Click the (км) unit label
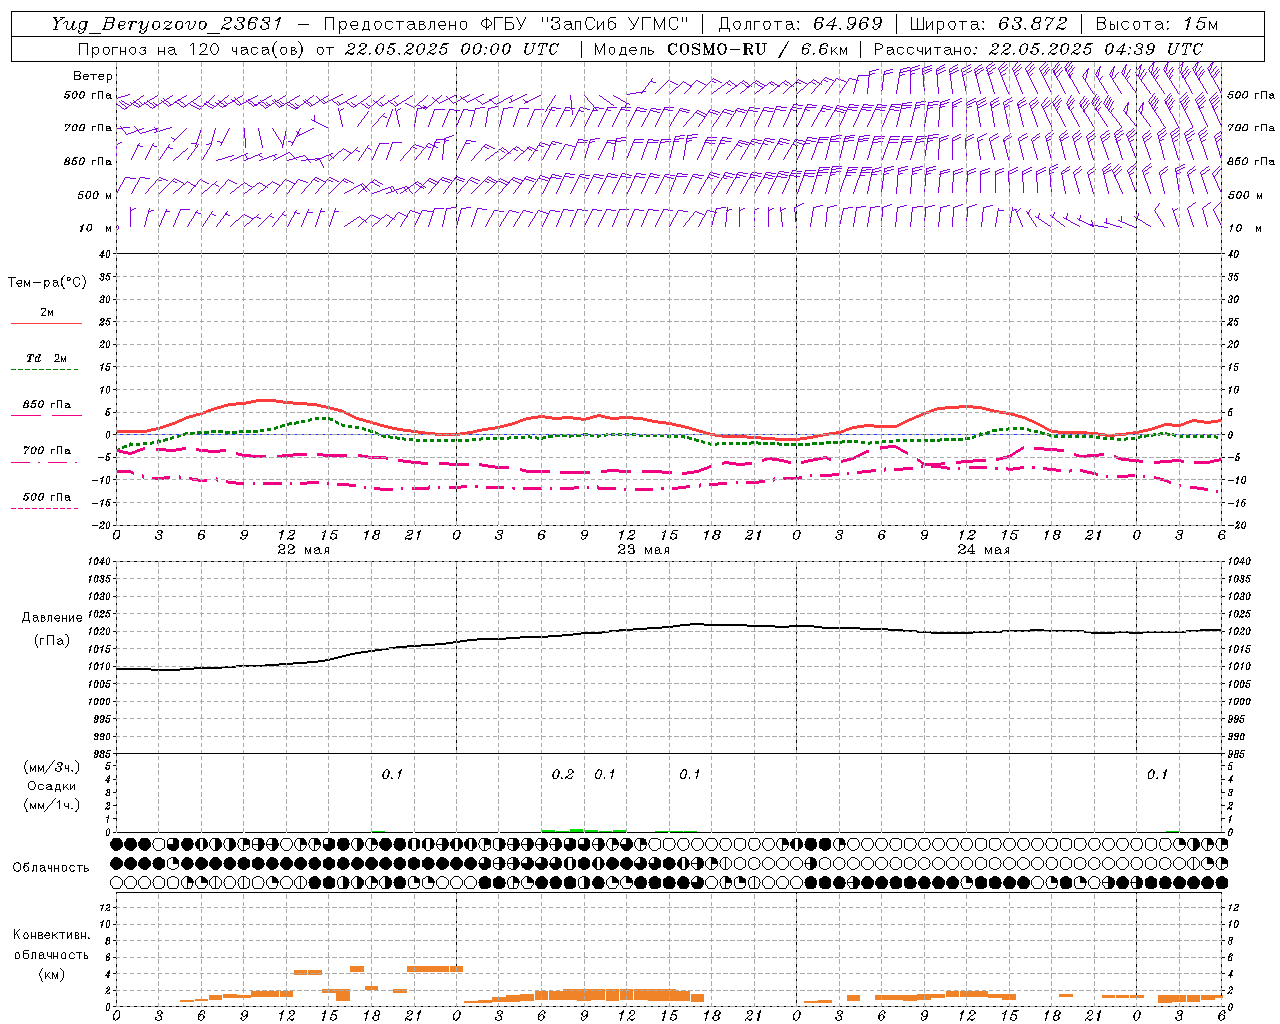The image size is (1280, 1024). click(51, 973)
